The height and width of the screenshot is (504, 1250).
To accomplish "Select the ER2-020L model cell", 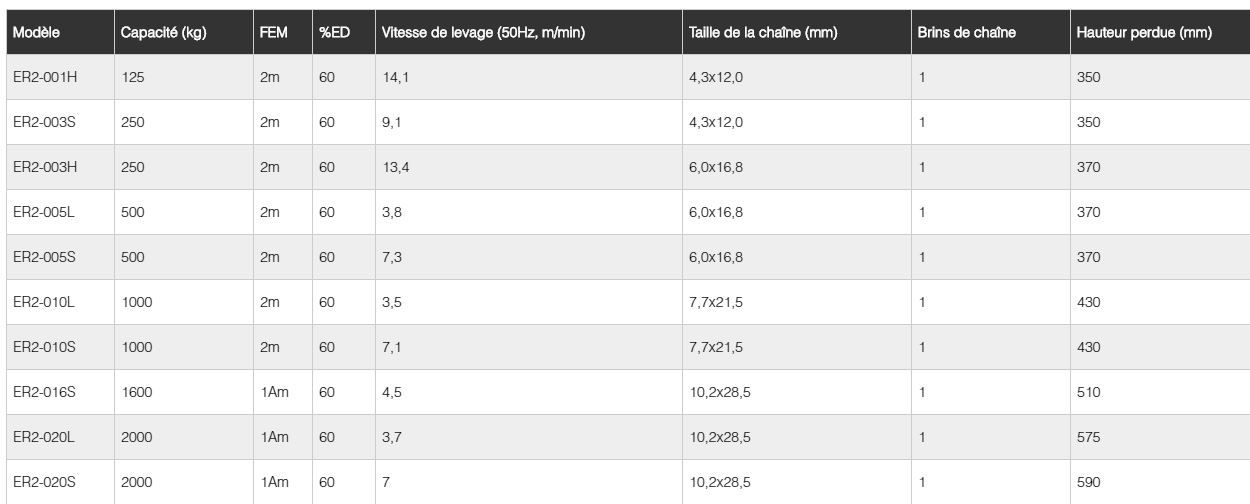I will (45, 437).
